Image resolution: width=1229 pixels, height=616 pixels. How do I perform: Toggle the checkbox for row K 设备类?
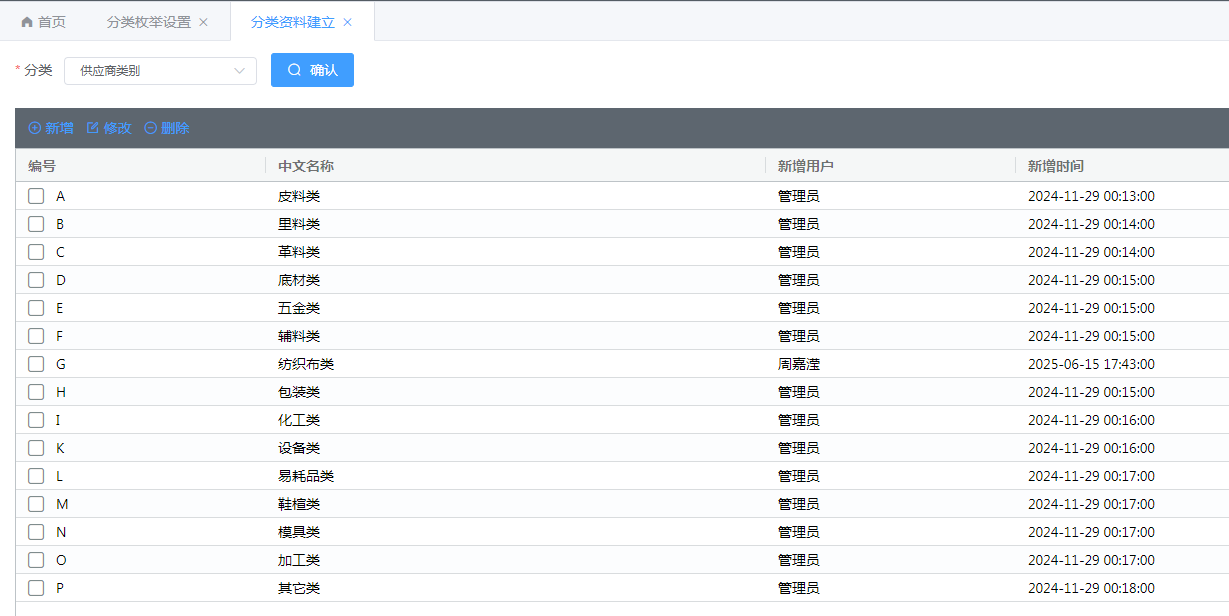[x=36, y=448]
